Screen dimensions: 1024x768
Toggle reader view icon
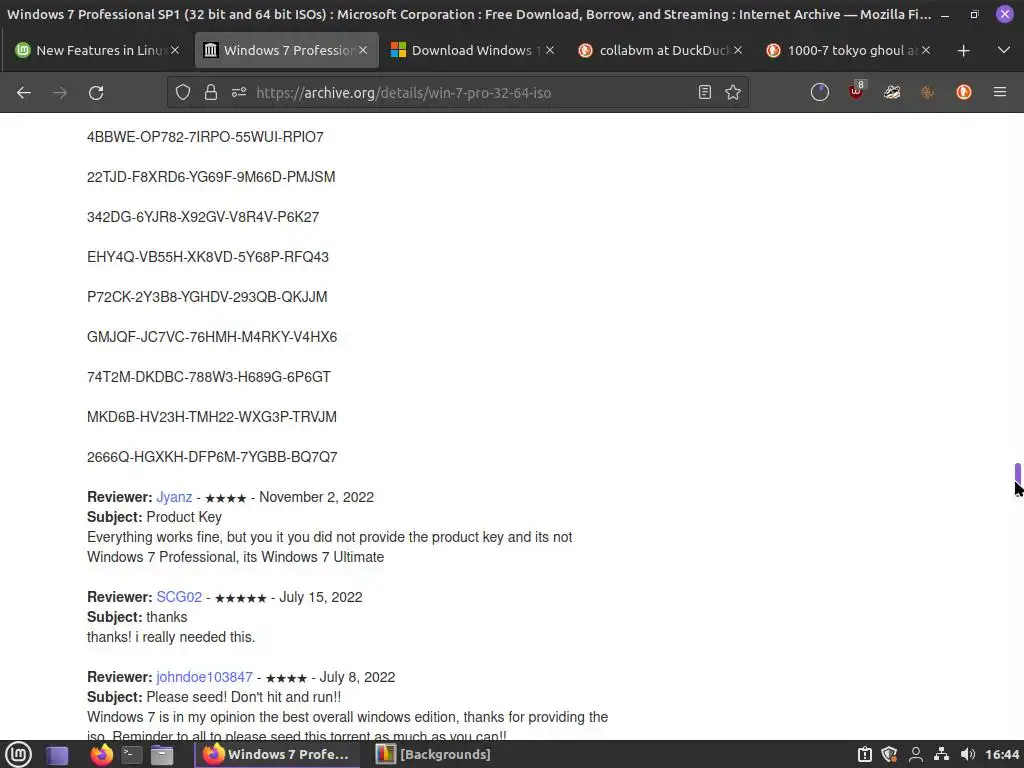click(705, 93)
